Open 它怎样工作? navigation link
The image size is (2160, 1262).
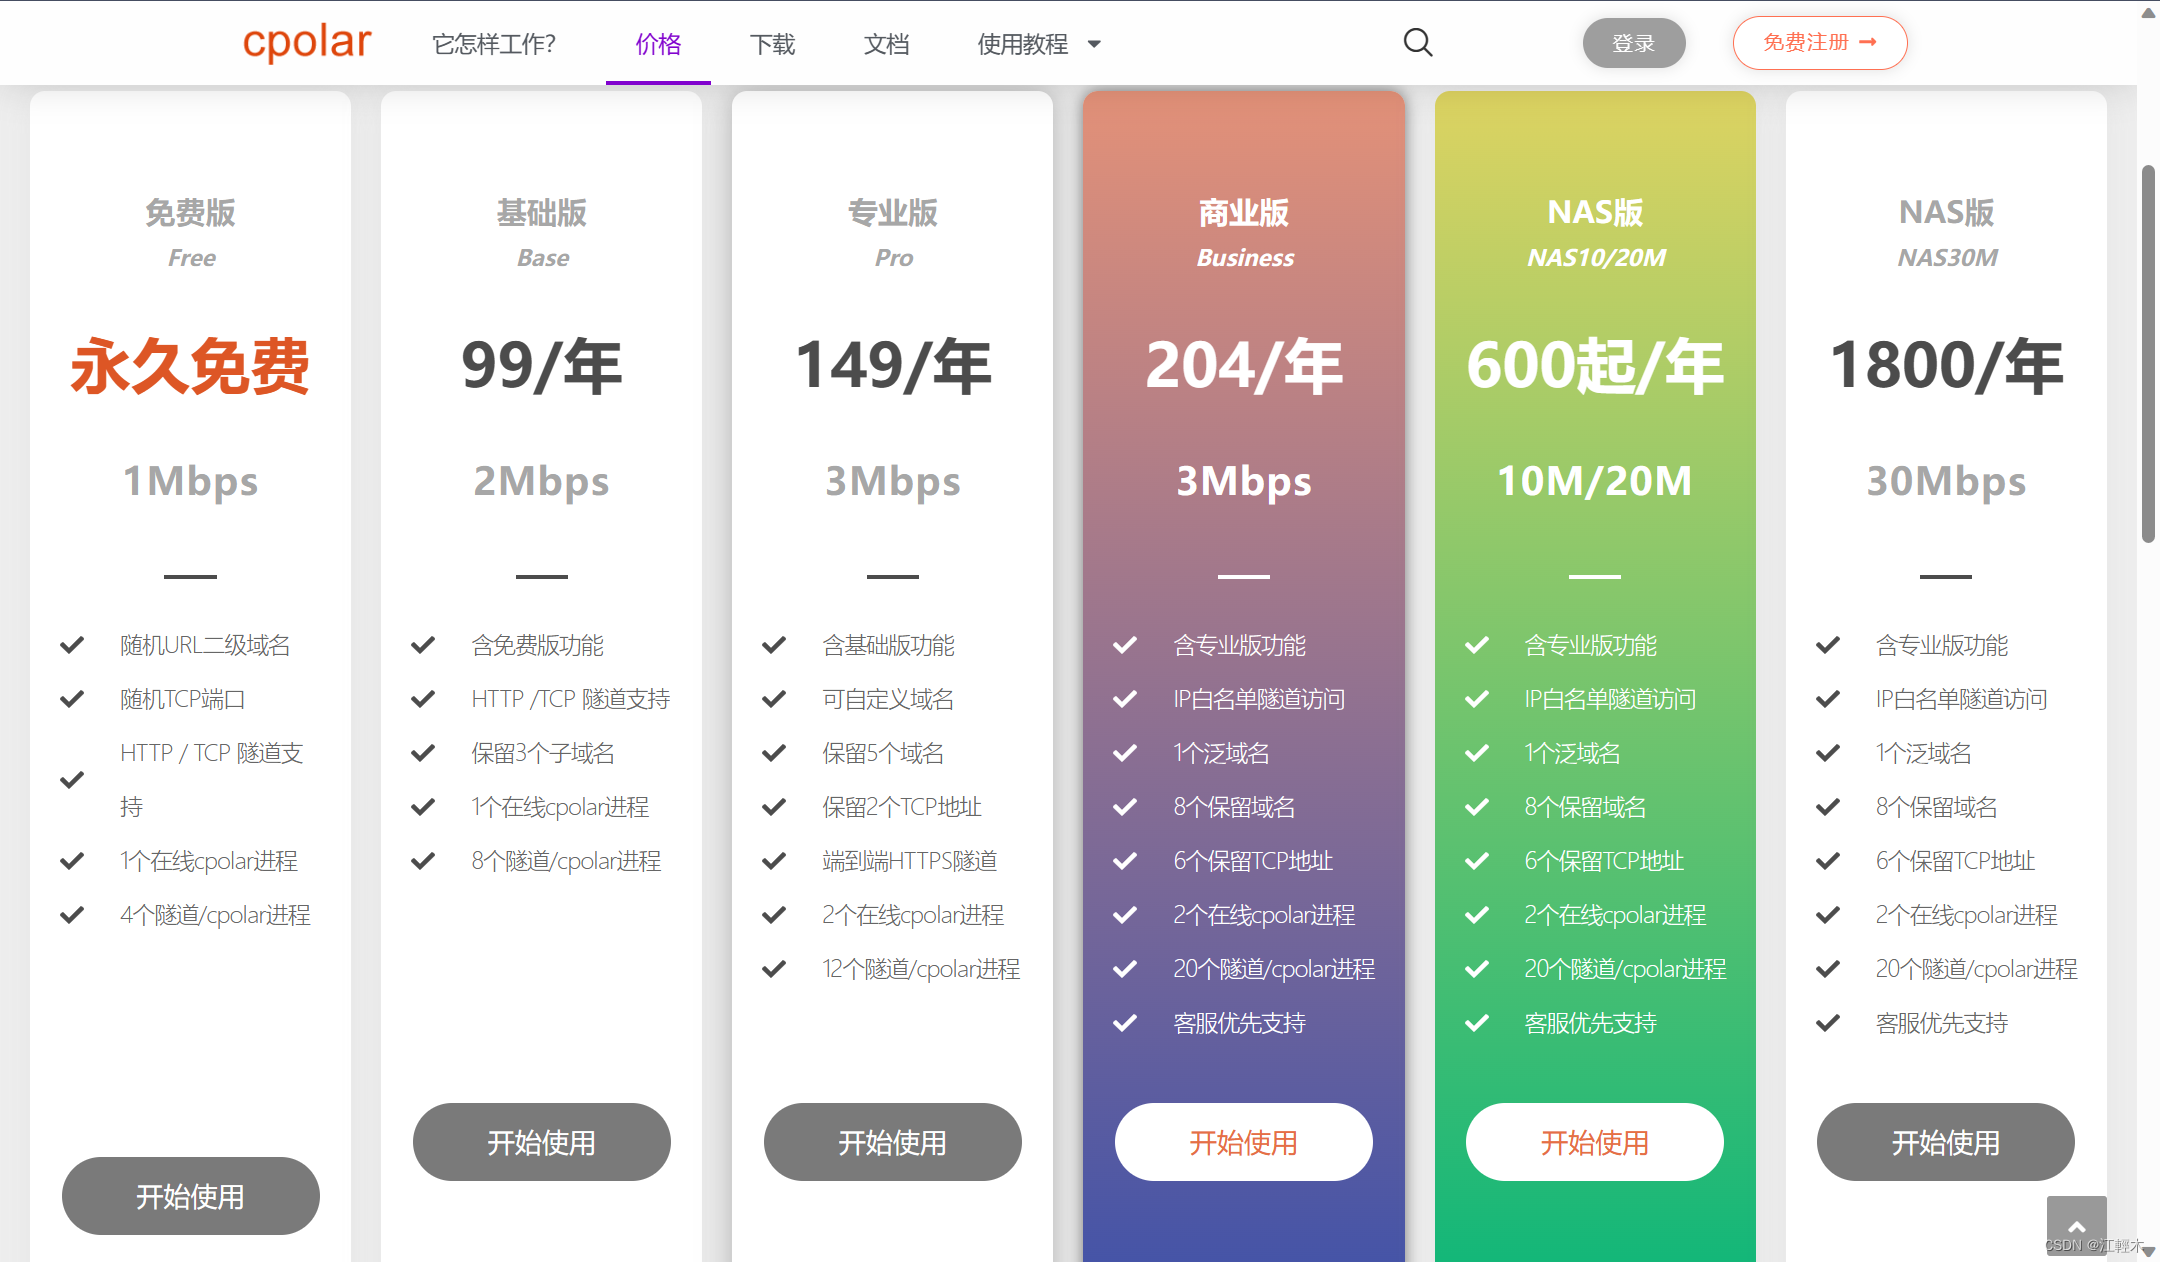(494, 44)
